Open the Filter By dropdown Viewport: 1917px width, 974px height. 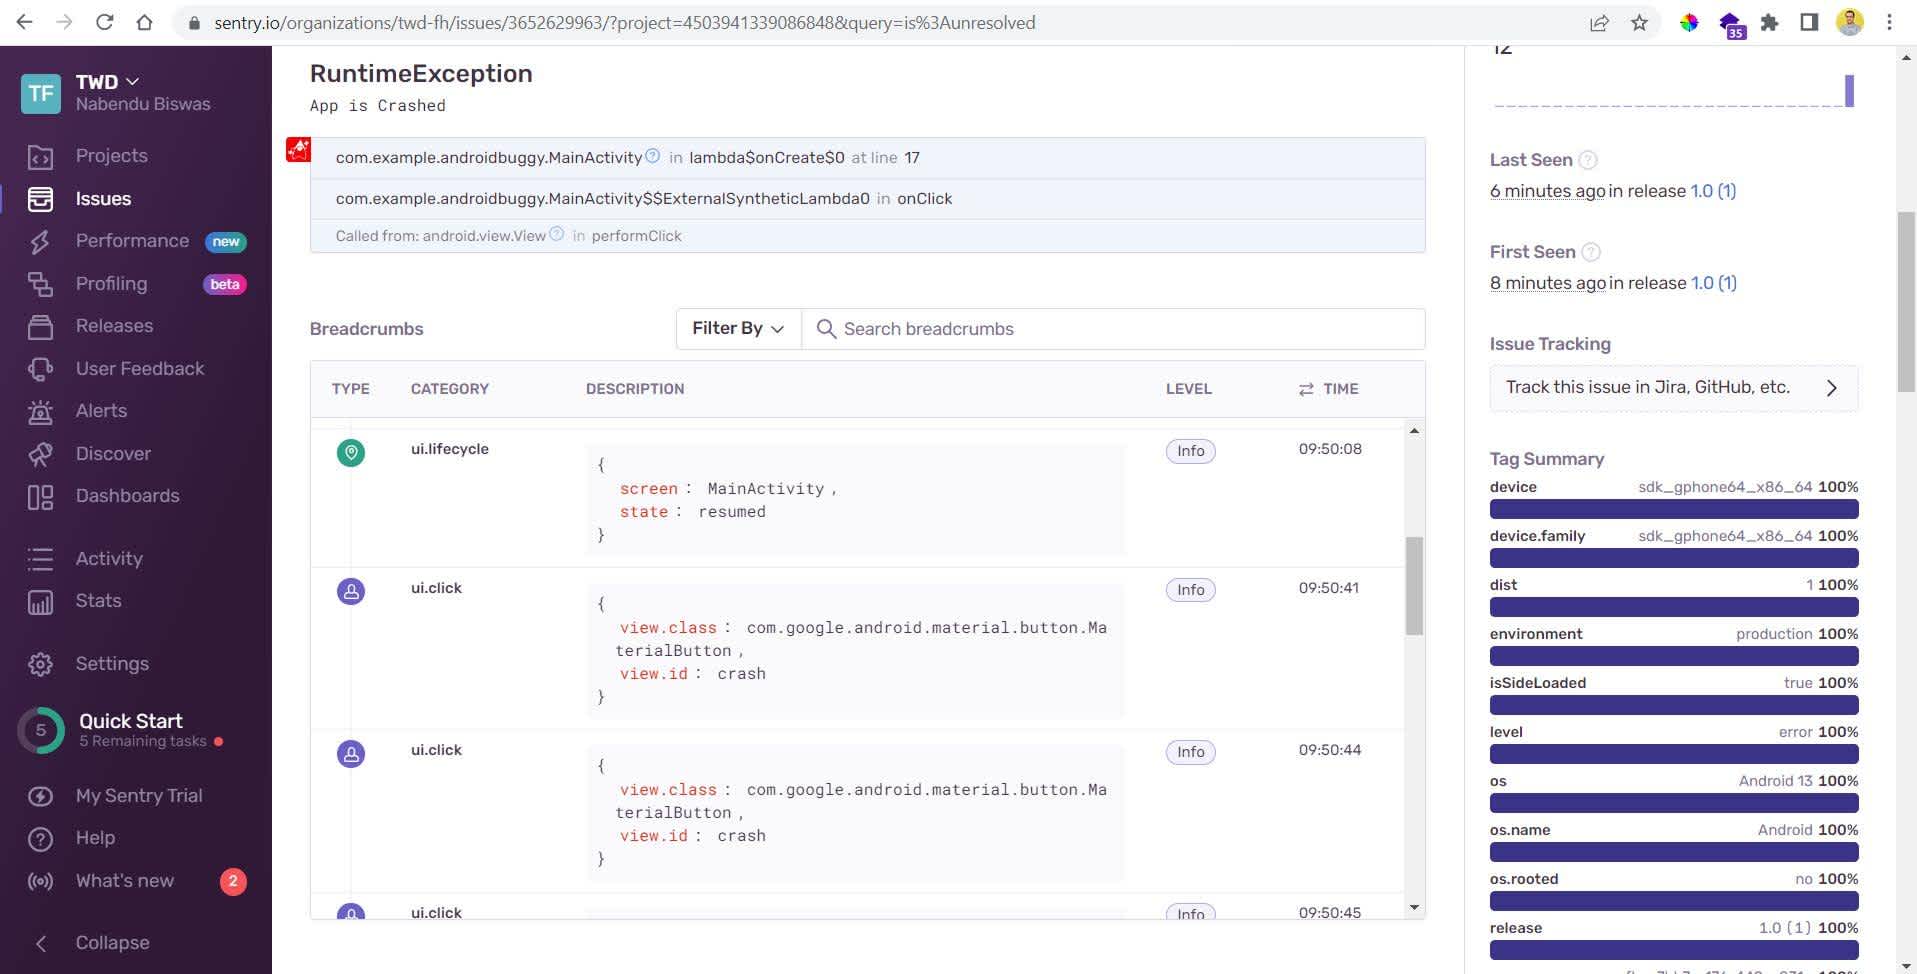pyautogui.click(x=738, y=329)
